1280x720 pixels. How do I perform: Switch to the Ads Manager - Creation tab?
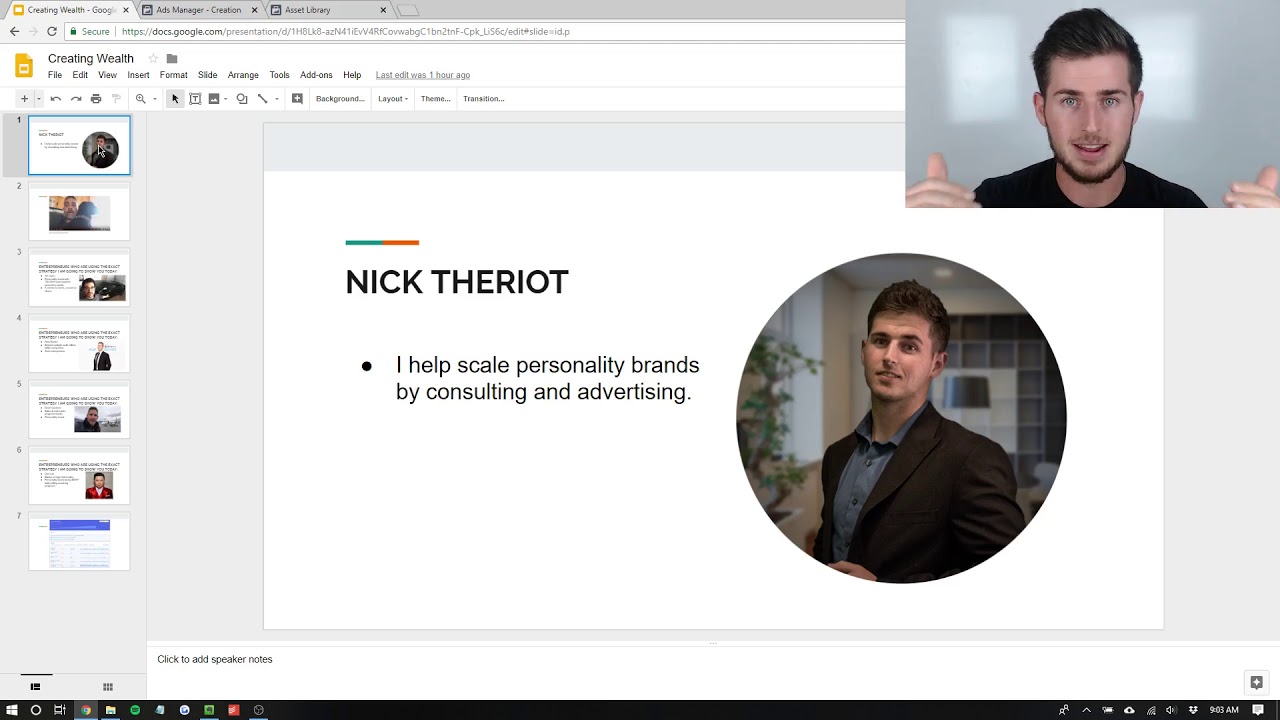click(198, 10)
